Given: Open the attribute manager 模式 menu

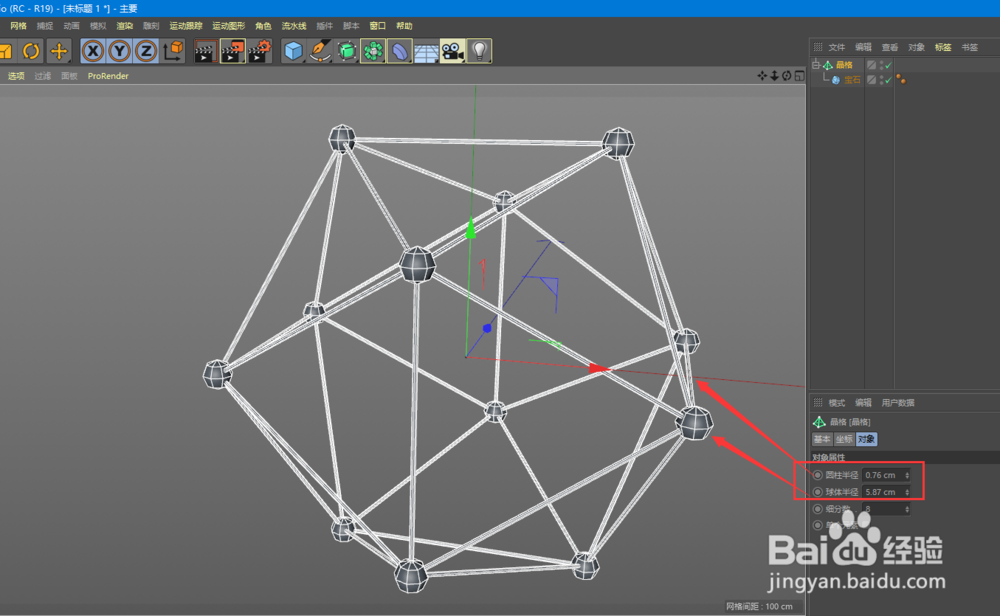Looking at the screenshot, I should click(x=836, y=403).
